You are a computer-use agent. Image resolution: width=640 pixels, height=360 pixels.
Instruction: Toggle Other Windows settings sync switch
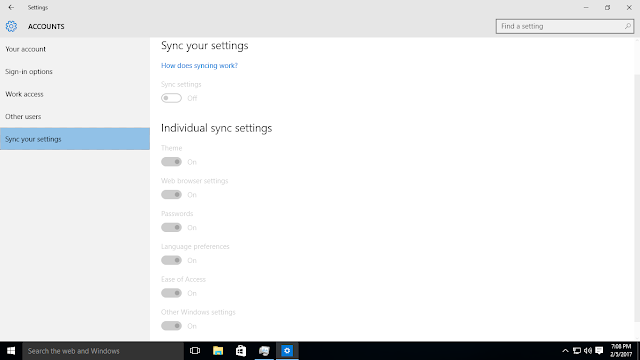click(171, 326)
